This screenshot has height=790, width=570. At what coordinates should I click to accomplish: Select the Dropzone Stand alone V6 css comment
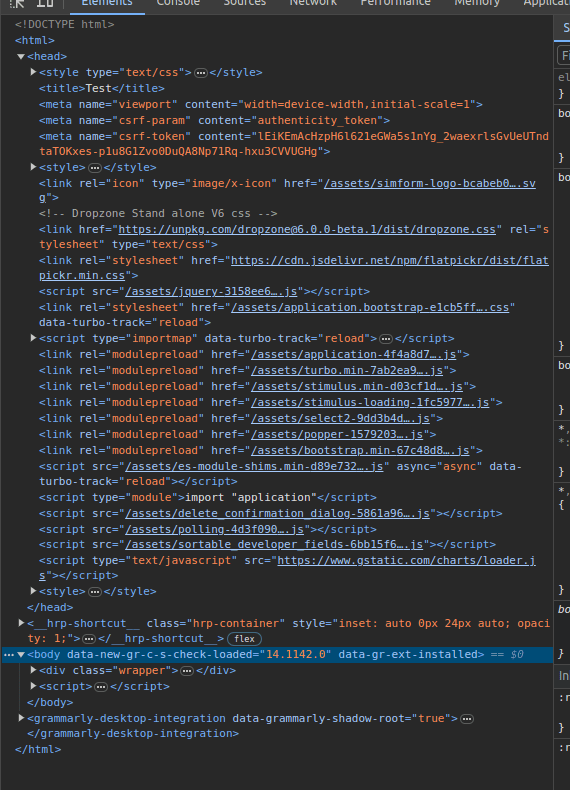tap(158, 214)
